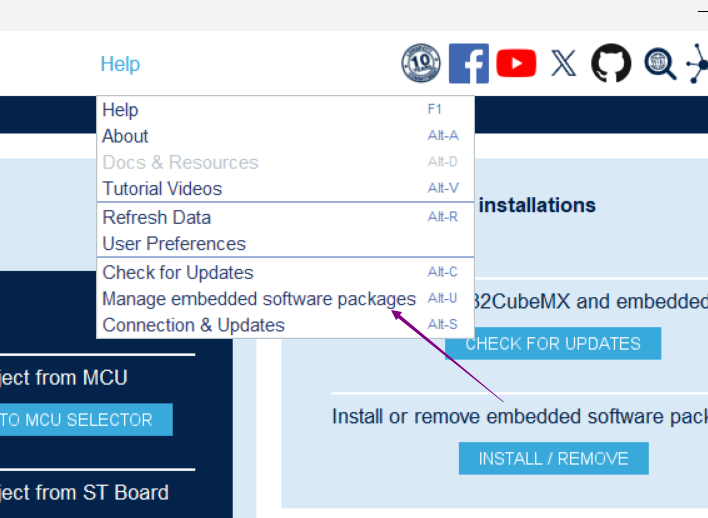
Task: Click 'Install or remove embedded software' text
Action: [520, 416]
